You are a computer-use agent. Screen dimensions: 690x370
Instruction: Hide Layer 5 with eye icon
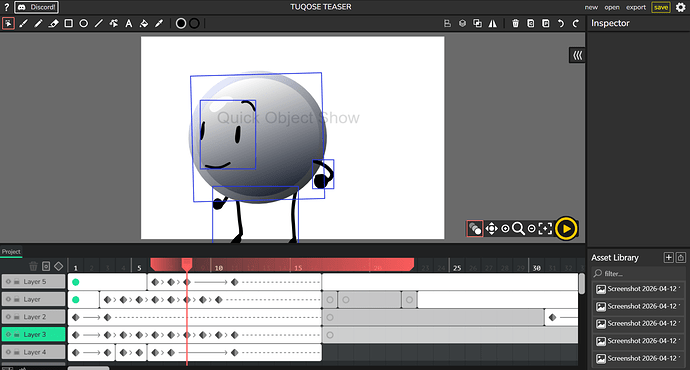(x=8, y=282)
